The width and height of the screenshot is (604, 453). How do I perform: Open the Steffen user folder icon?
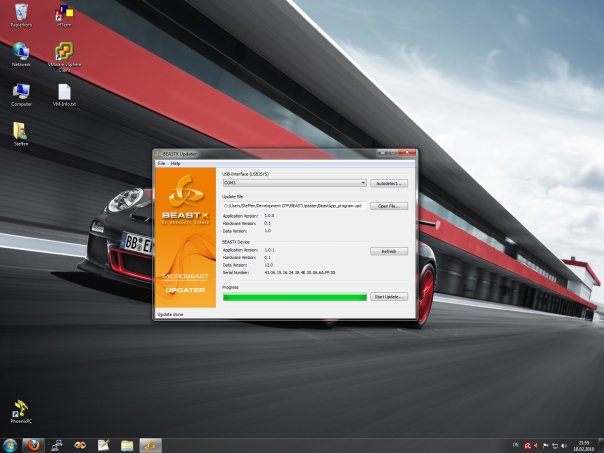(x=21, y=131)
